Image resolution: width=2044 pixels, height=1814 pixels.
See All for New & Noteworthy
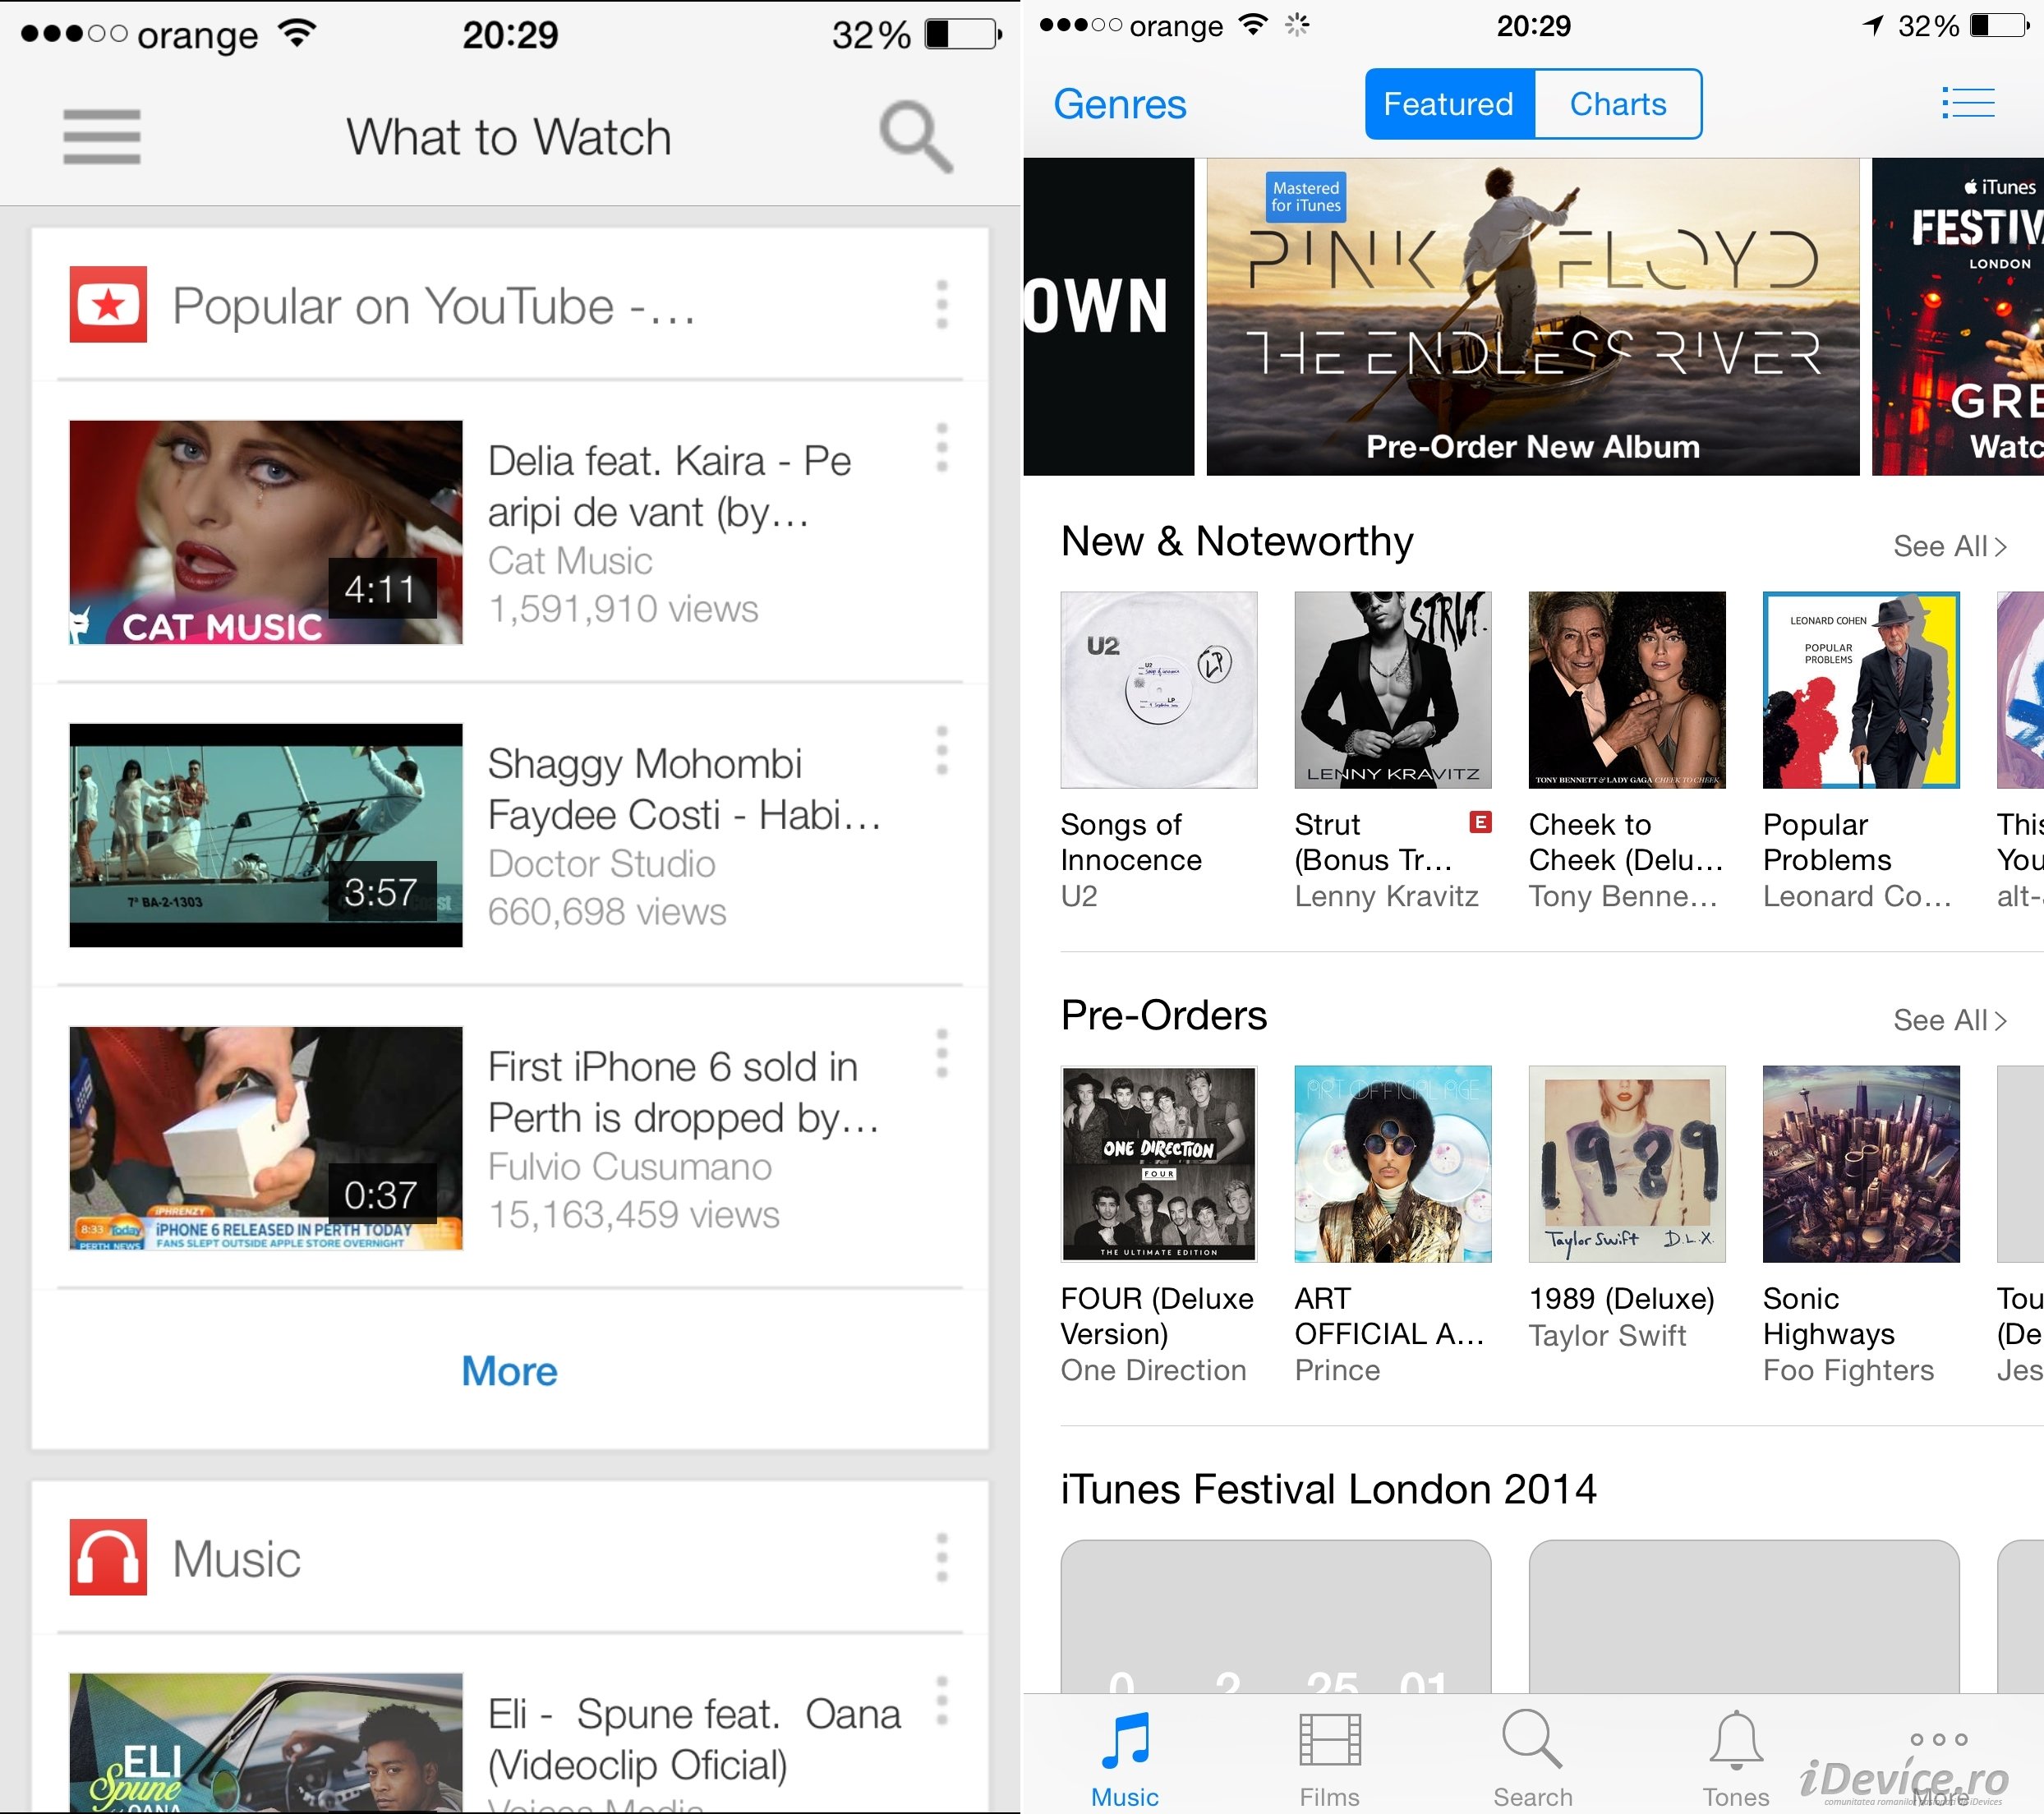click(1950, 546)
